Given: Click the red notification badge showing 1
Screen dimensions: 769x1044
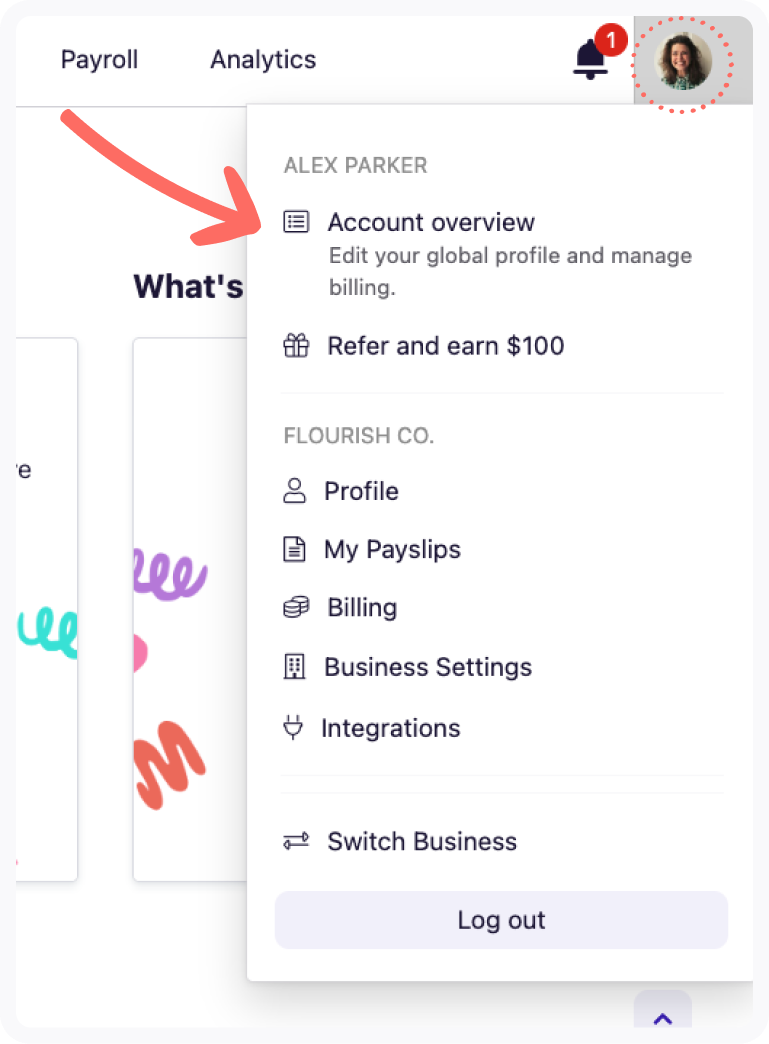Looking at the screenshot, I should coord(612,40).
